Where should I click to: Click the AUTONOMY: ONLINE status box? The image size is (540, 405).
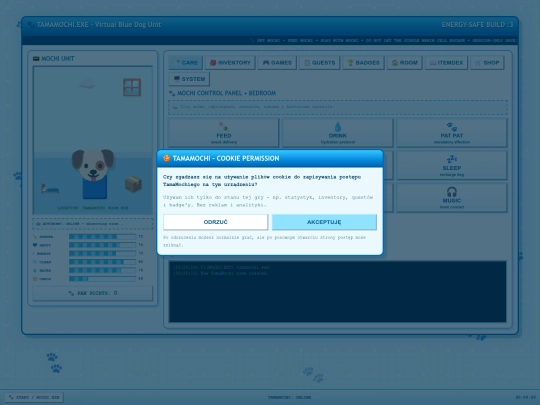(93, 224)
